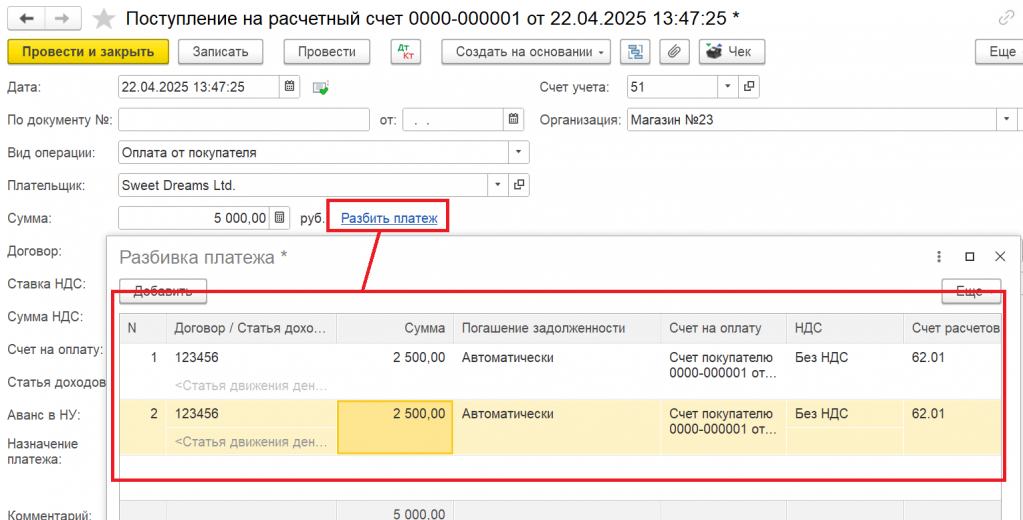Click the НДС column header
The image size is (1023, 520).
coord(845,328)
